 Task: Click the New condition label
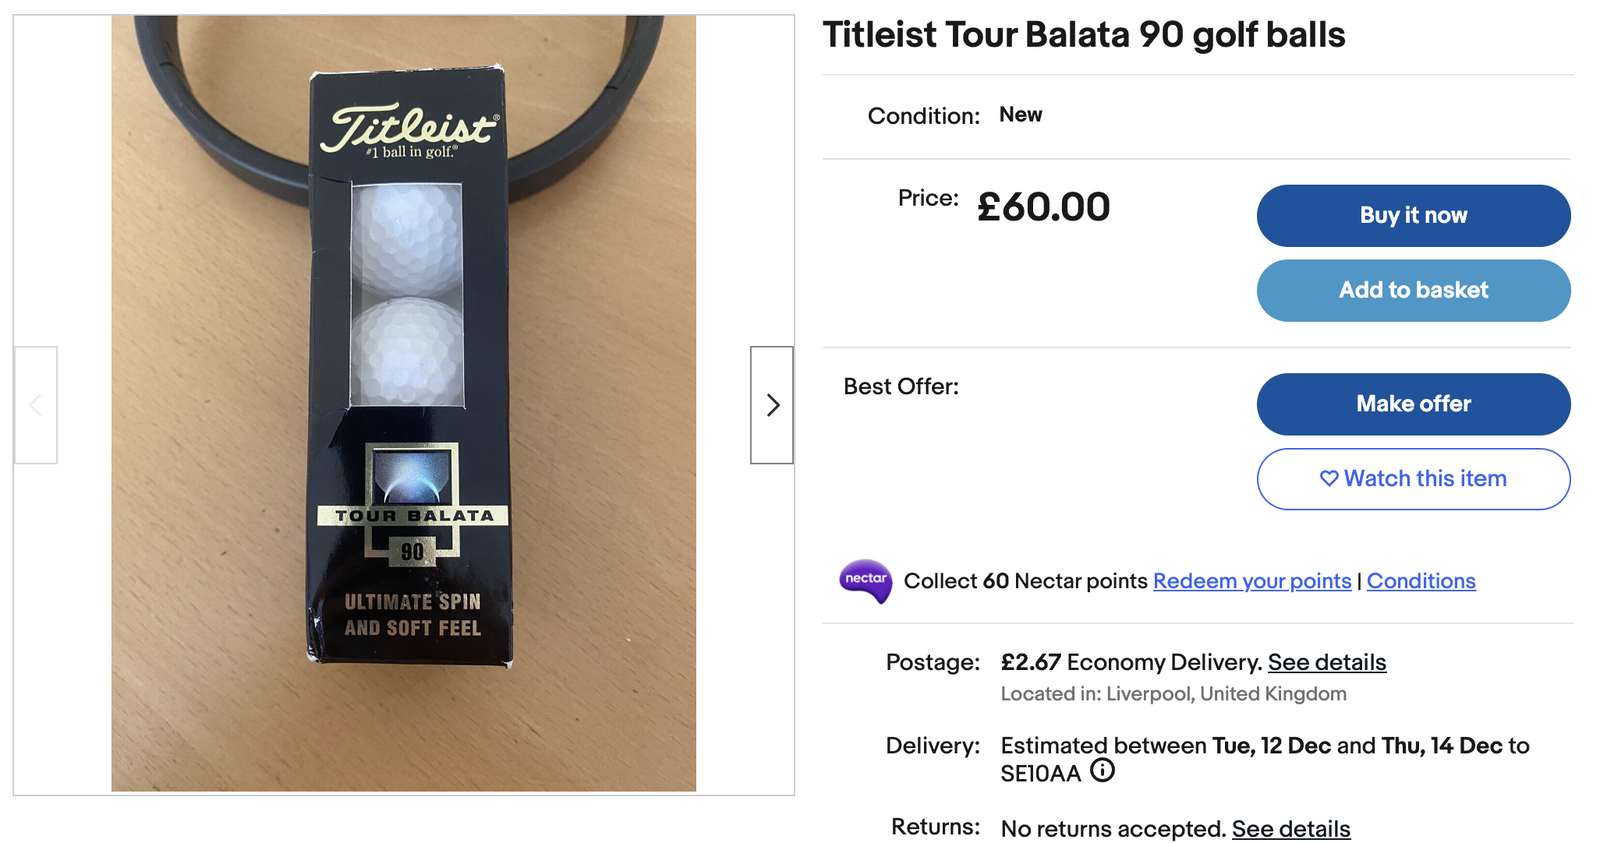coord(1021,114)
